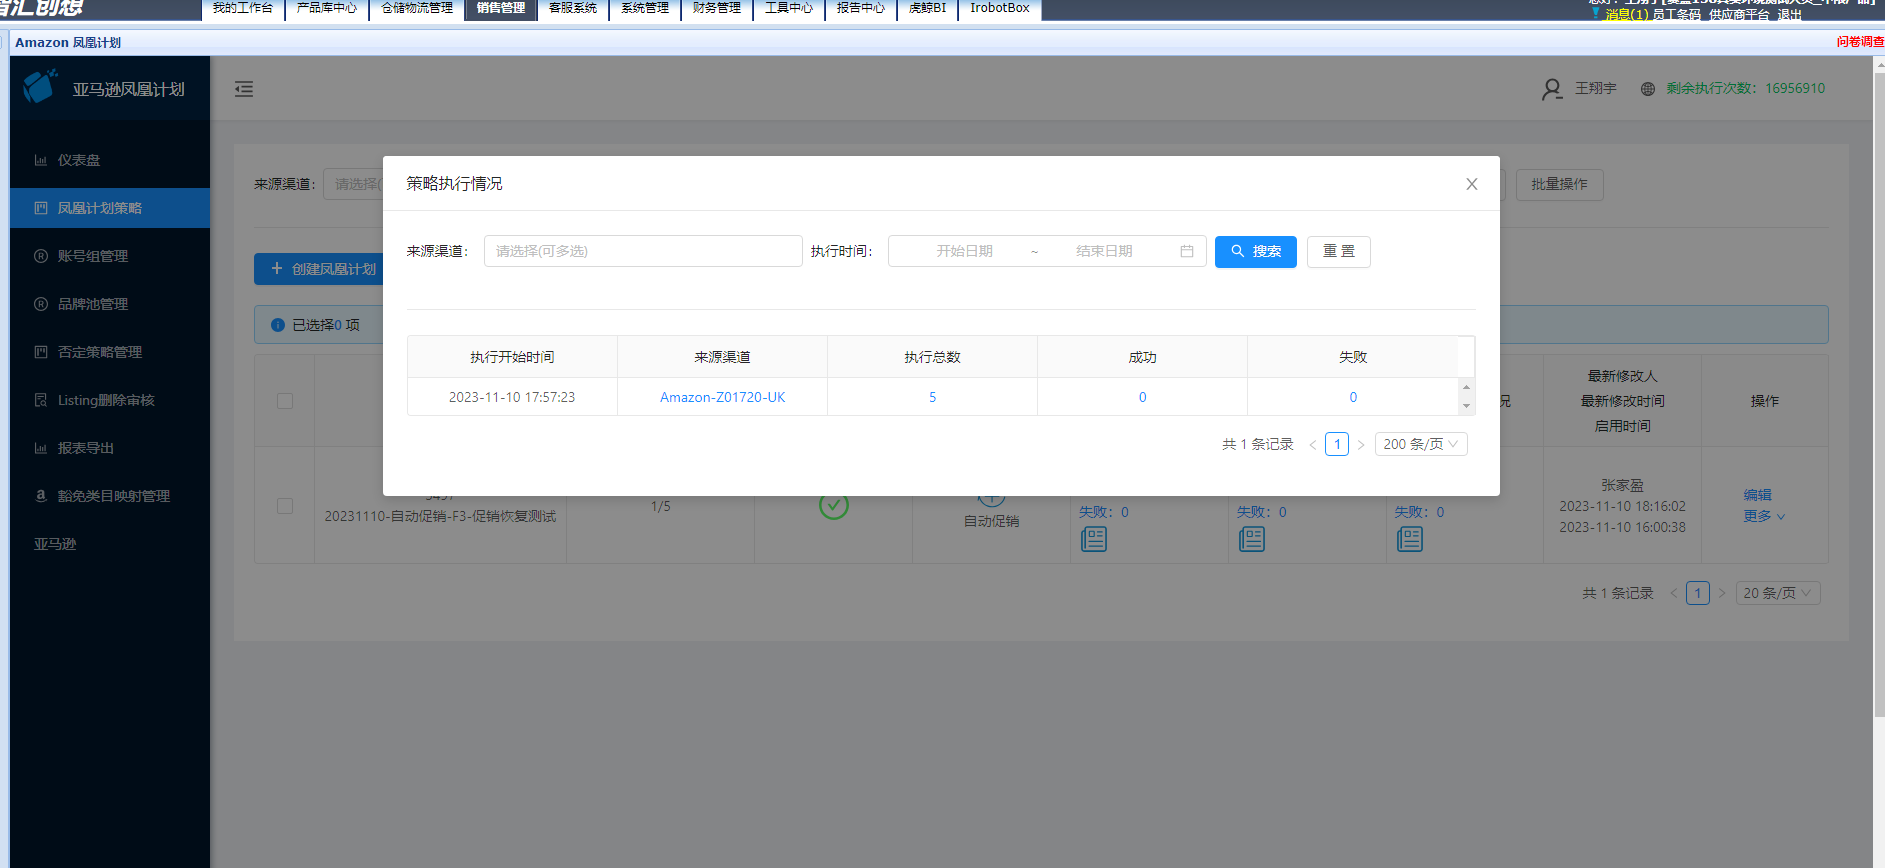The height and width of the screenshot is (868, 1885).
Task: Click the info icon beside 已选择0 项
Action: point(278,325)
